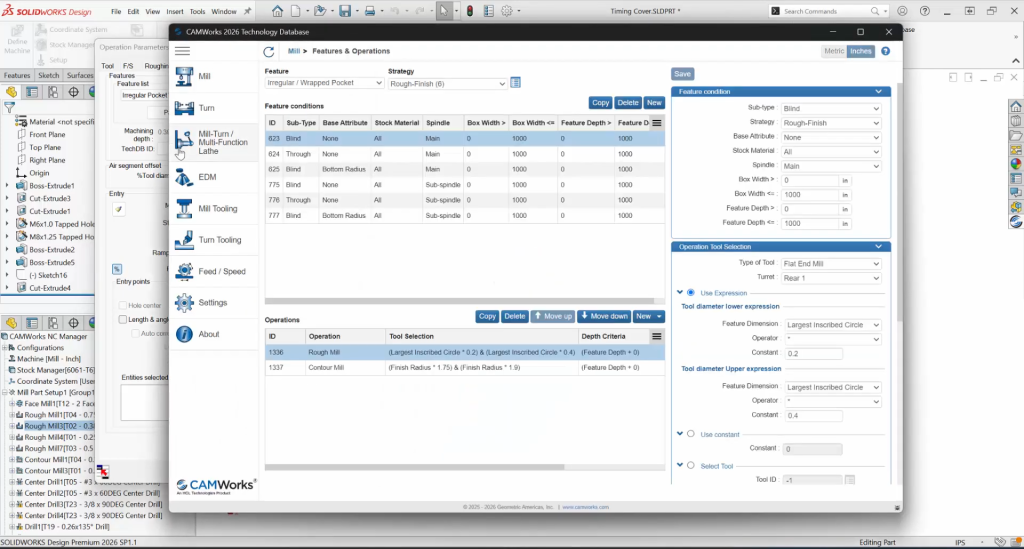This screenshot has width=1024, height=549.
Task: Toggle the hamburger sidebar menu
Action: [x=182, y=51]
